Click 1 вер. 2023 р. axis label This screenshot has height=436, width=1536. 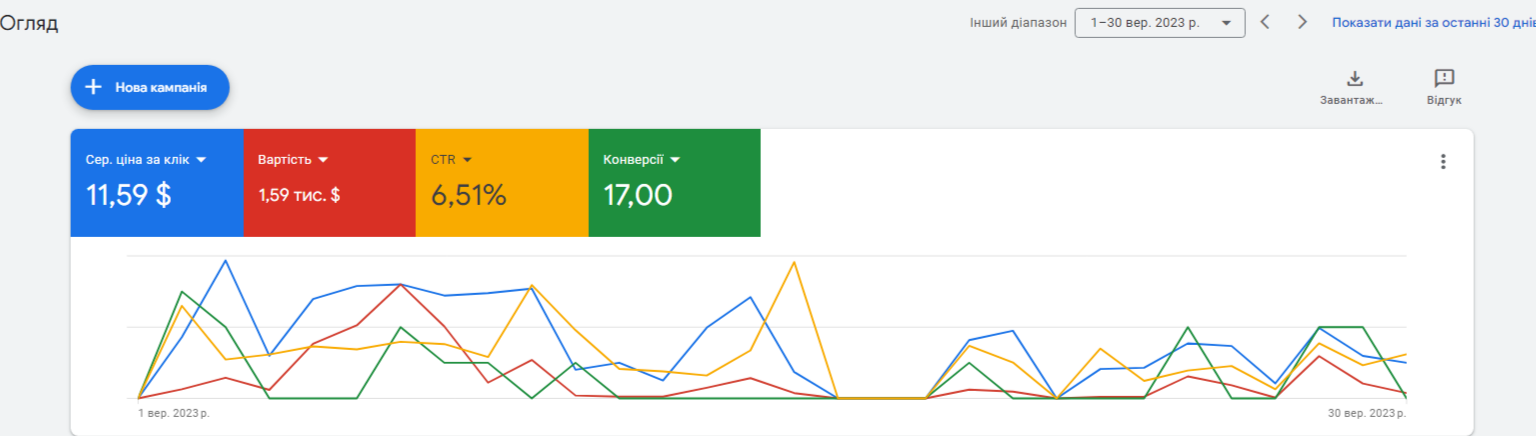174,412
